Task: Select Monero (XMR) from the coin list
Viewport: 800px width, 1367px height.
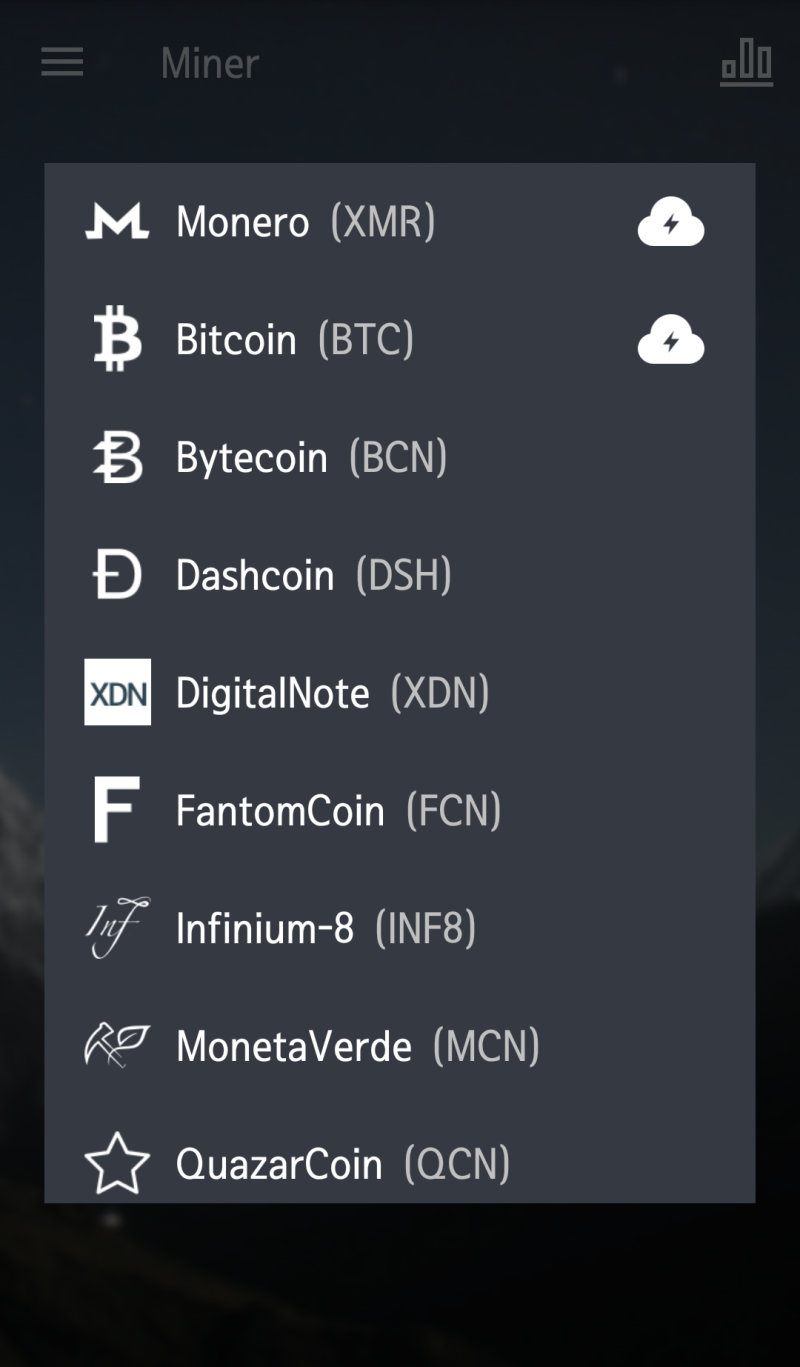Action: (x=400, y=222)
